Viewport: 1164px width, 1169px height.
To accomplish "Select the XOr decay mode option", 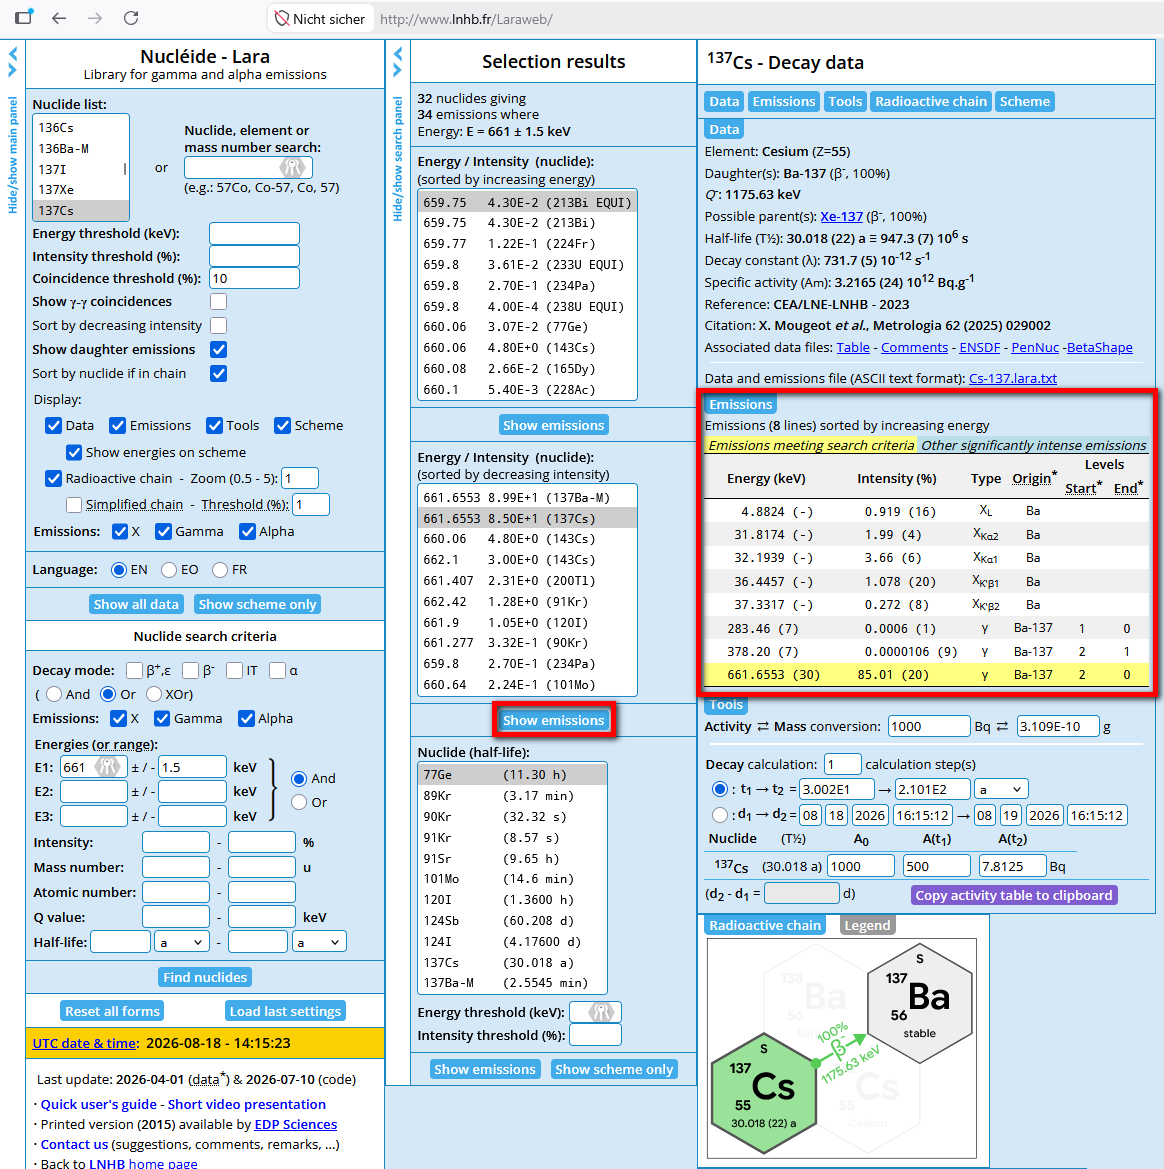I will coord(154,694).
